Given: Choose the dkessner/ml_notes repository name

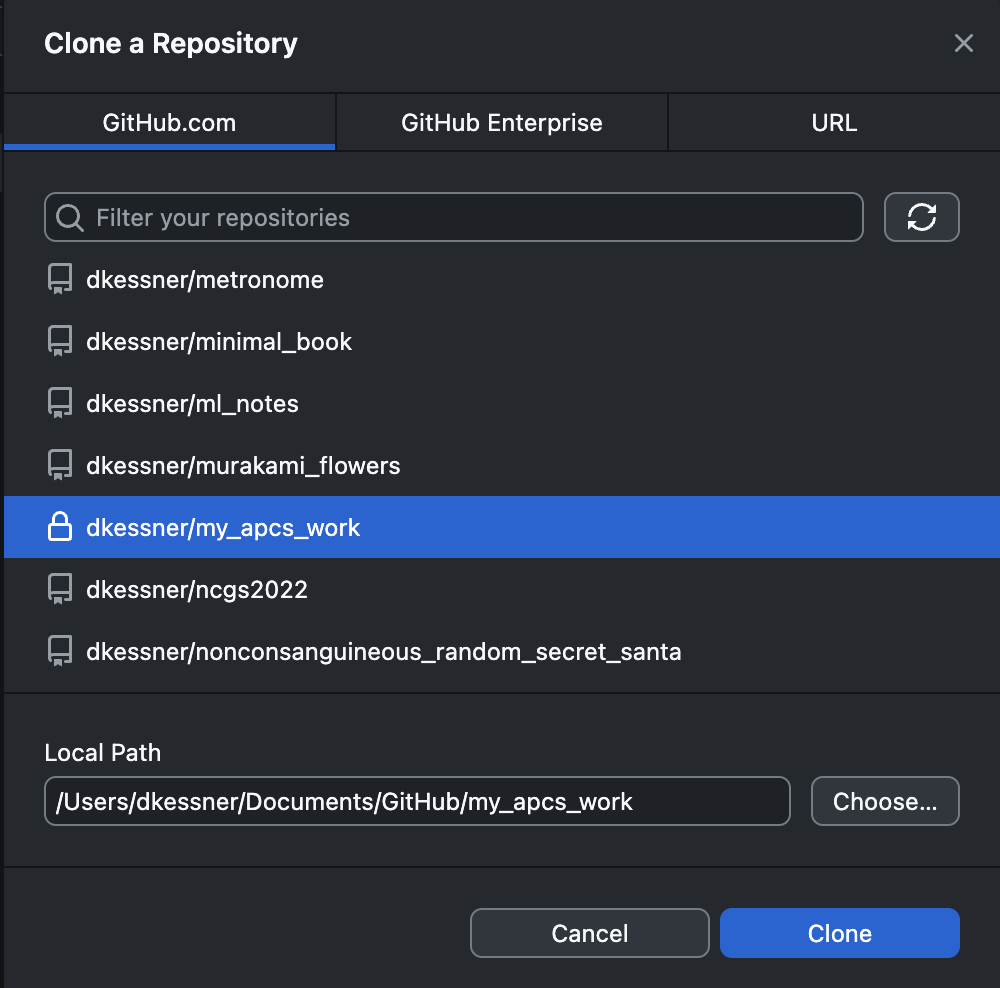Looking at the screenshot, I should [192, 404].
